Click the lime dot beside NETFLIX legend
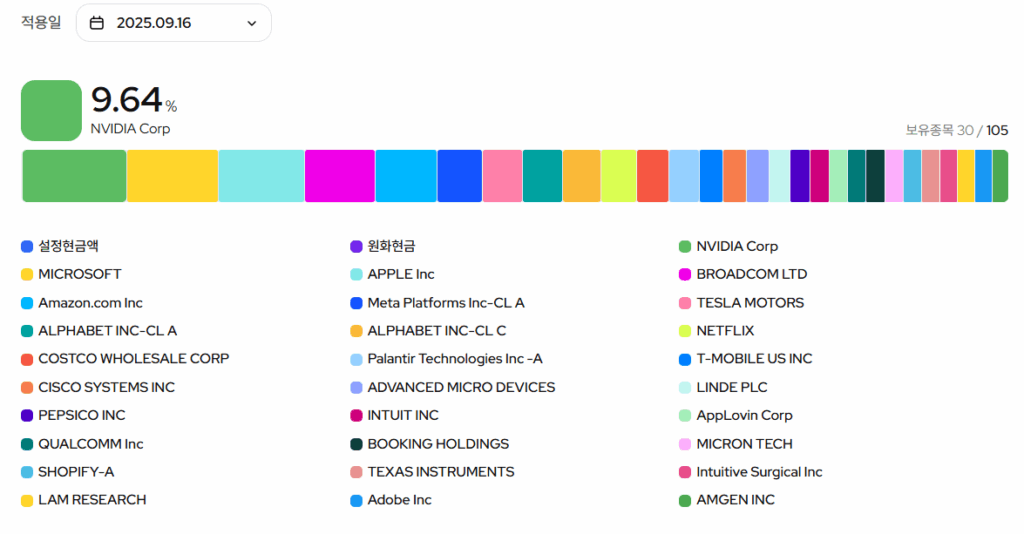1024x534 pixels. (x=685, y=331)
